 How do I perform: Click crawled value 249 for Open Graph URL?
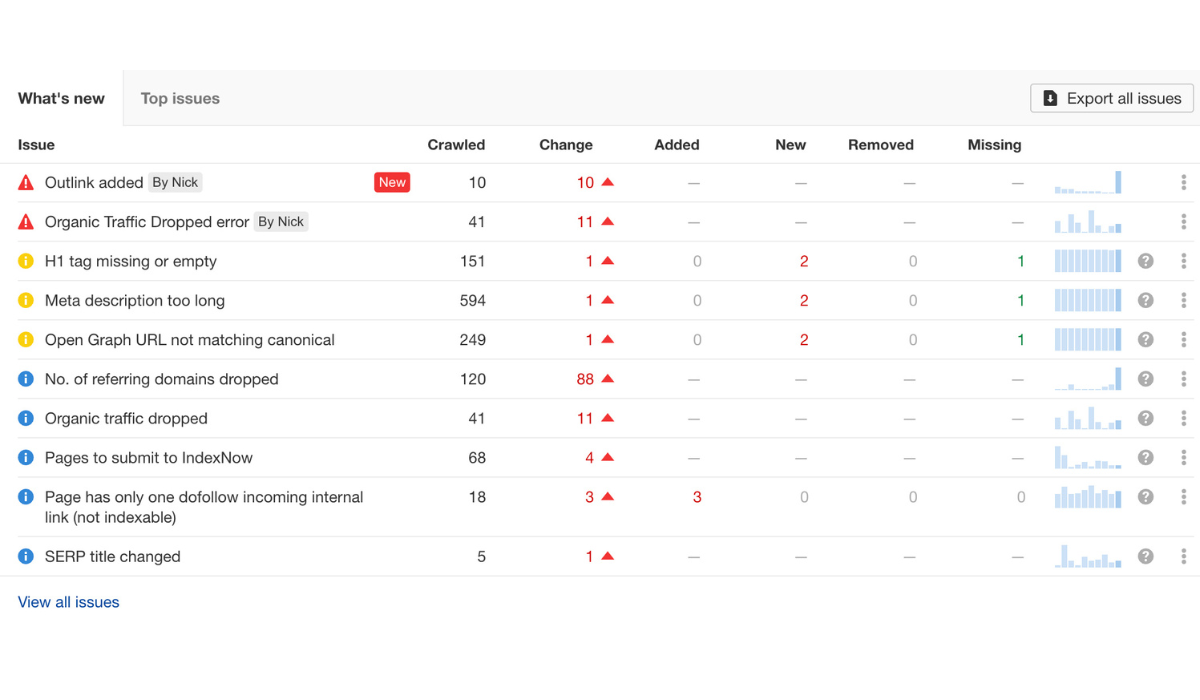click(473, 340)
